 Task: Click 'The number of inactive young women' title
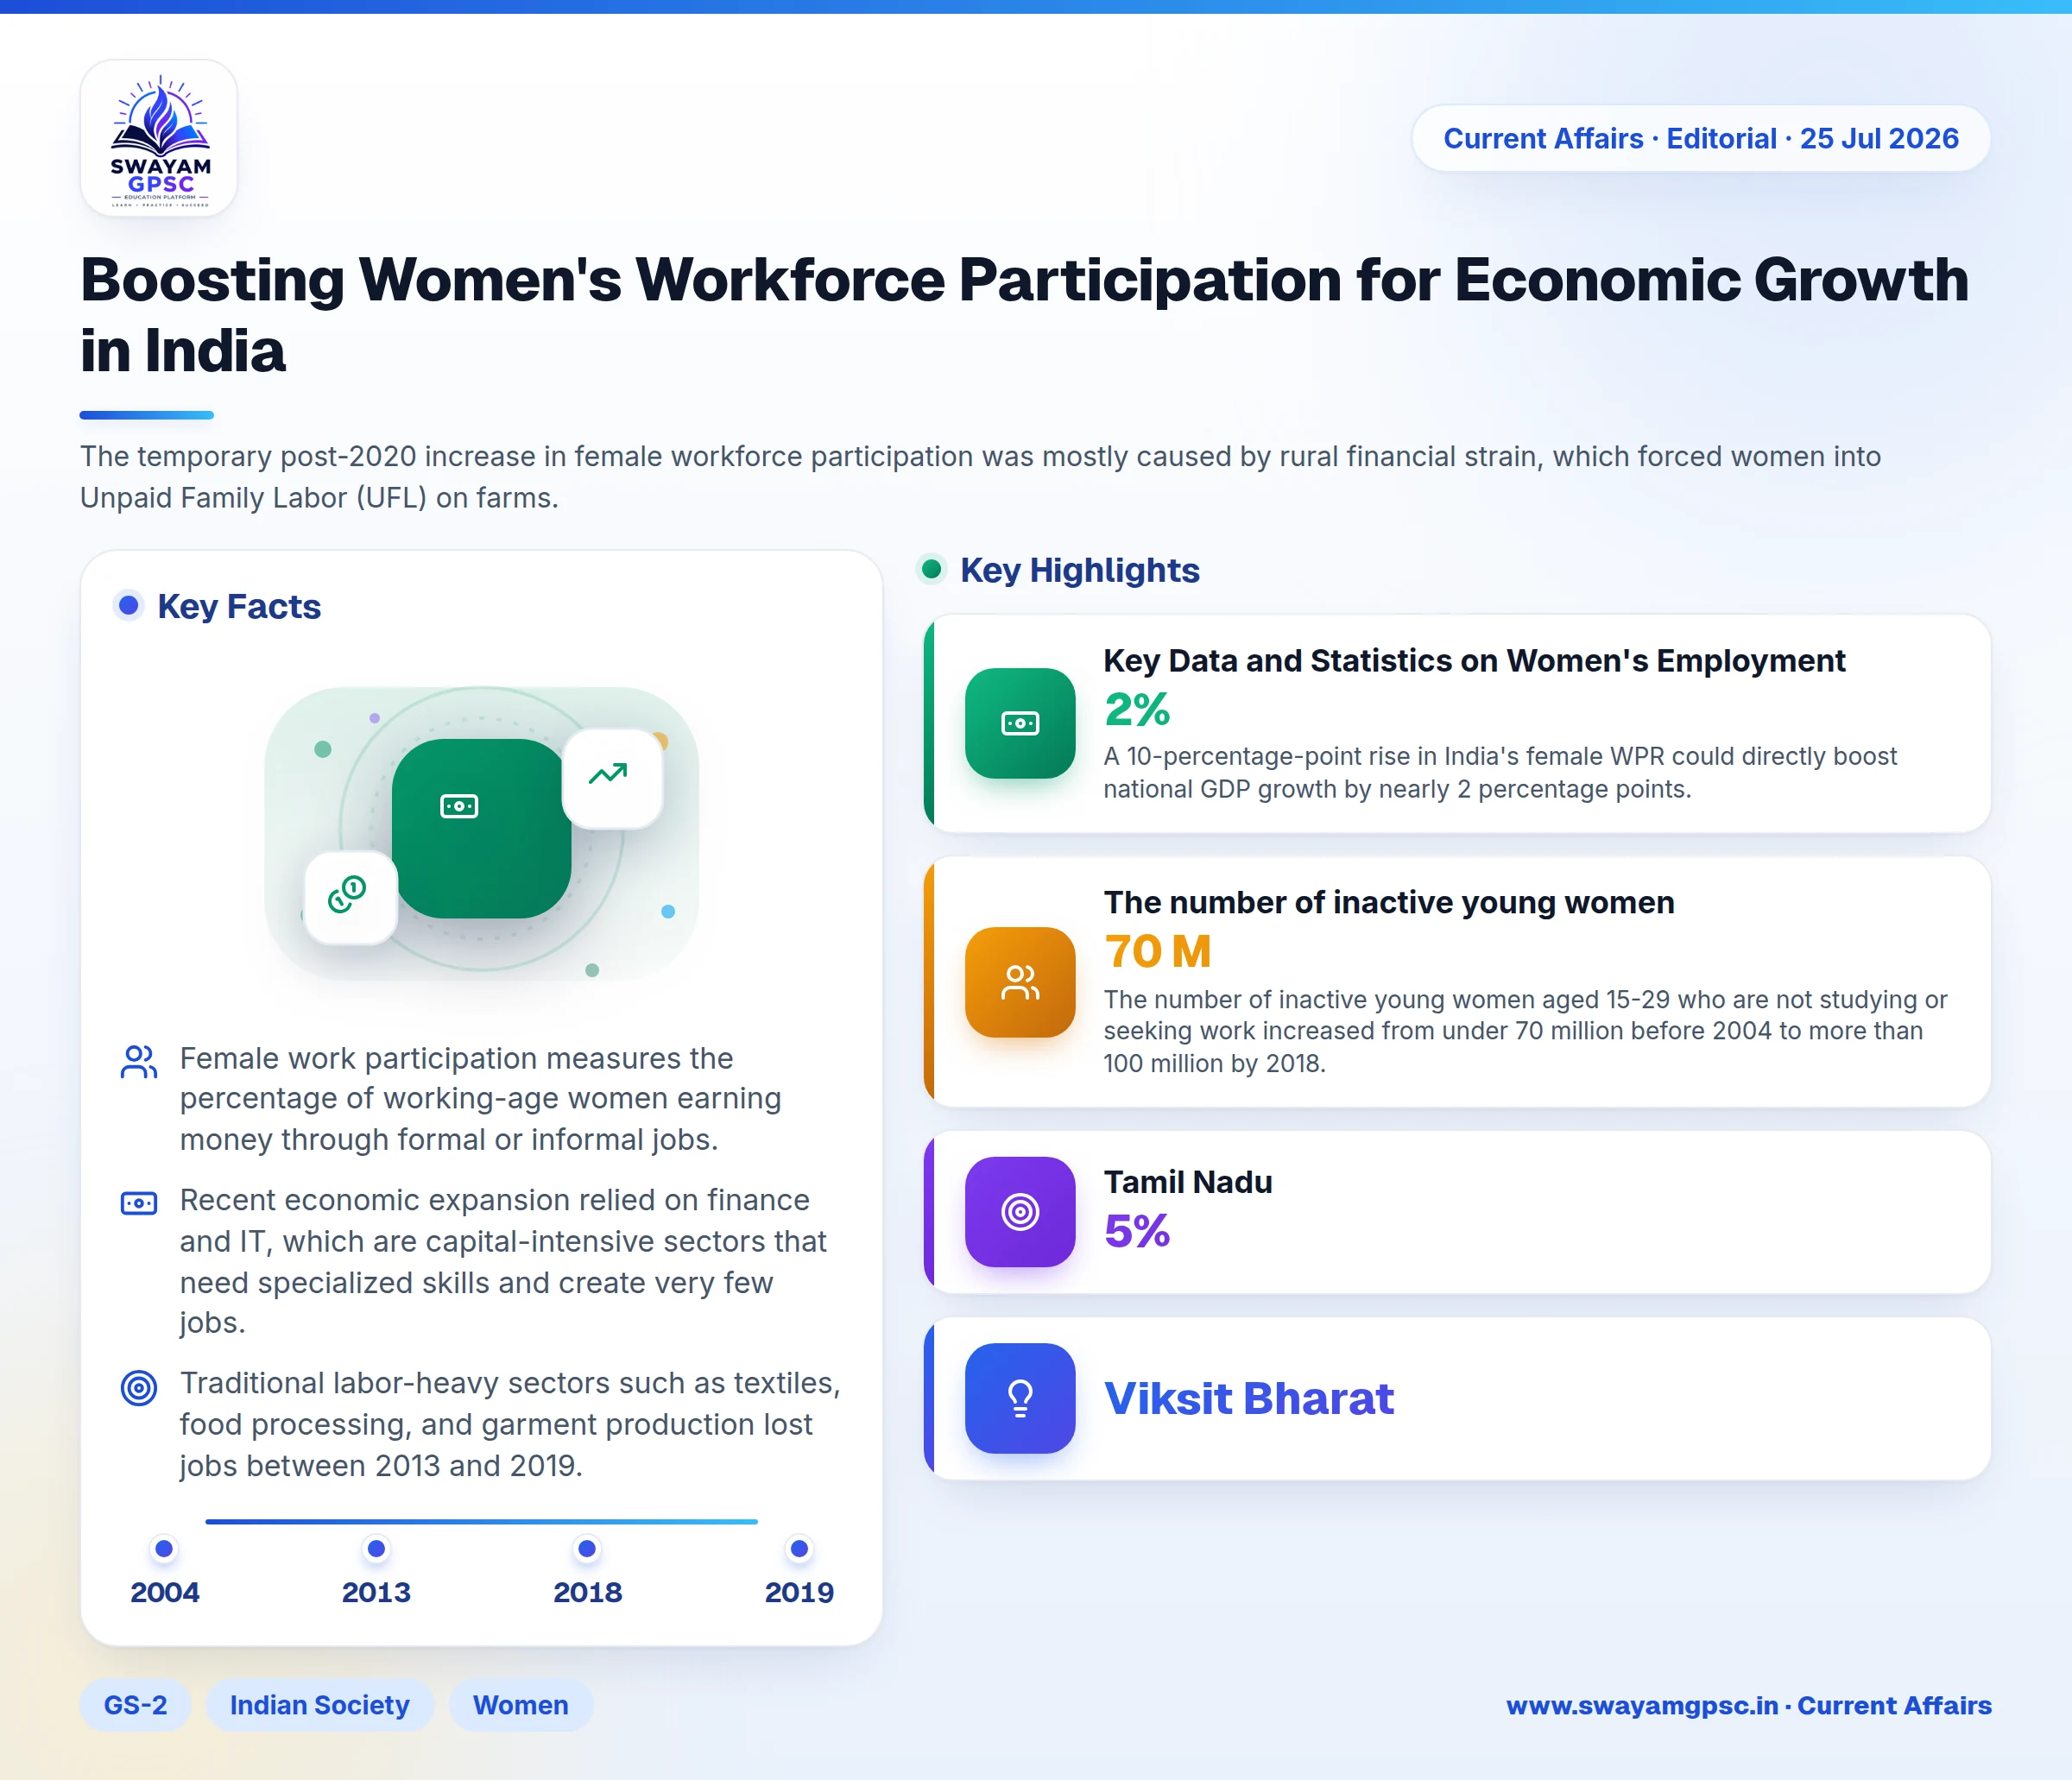(x=1389, y=903)
